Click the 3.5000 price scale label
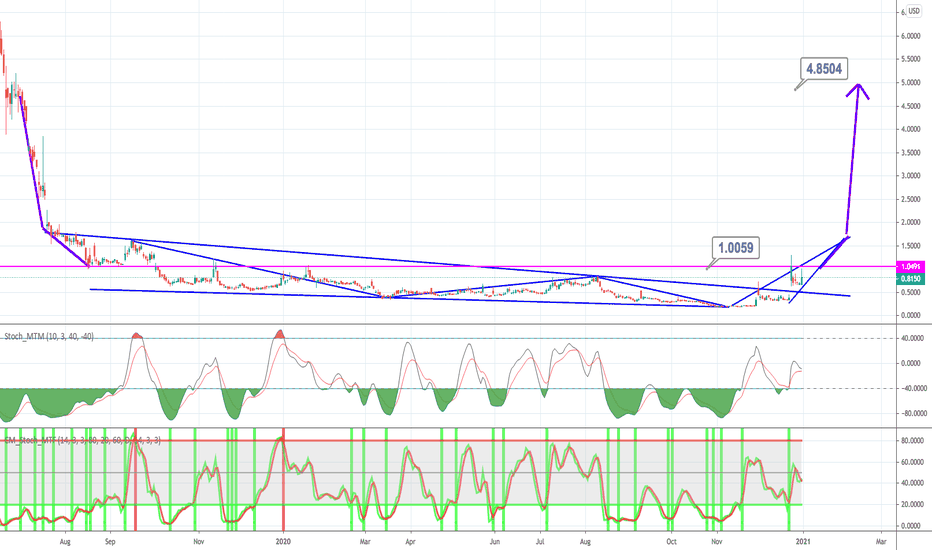Viewport: 932px width, 550px height. [911, 153]
